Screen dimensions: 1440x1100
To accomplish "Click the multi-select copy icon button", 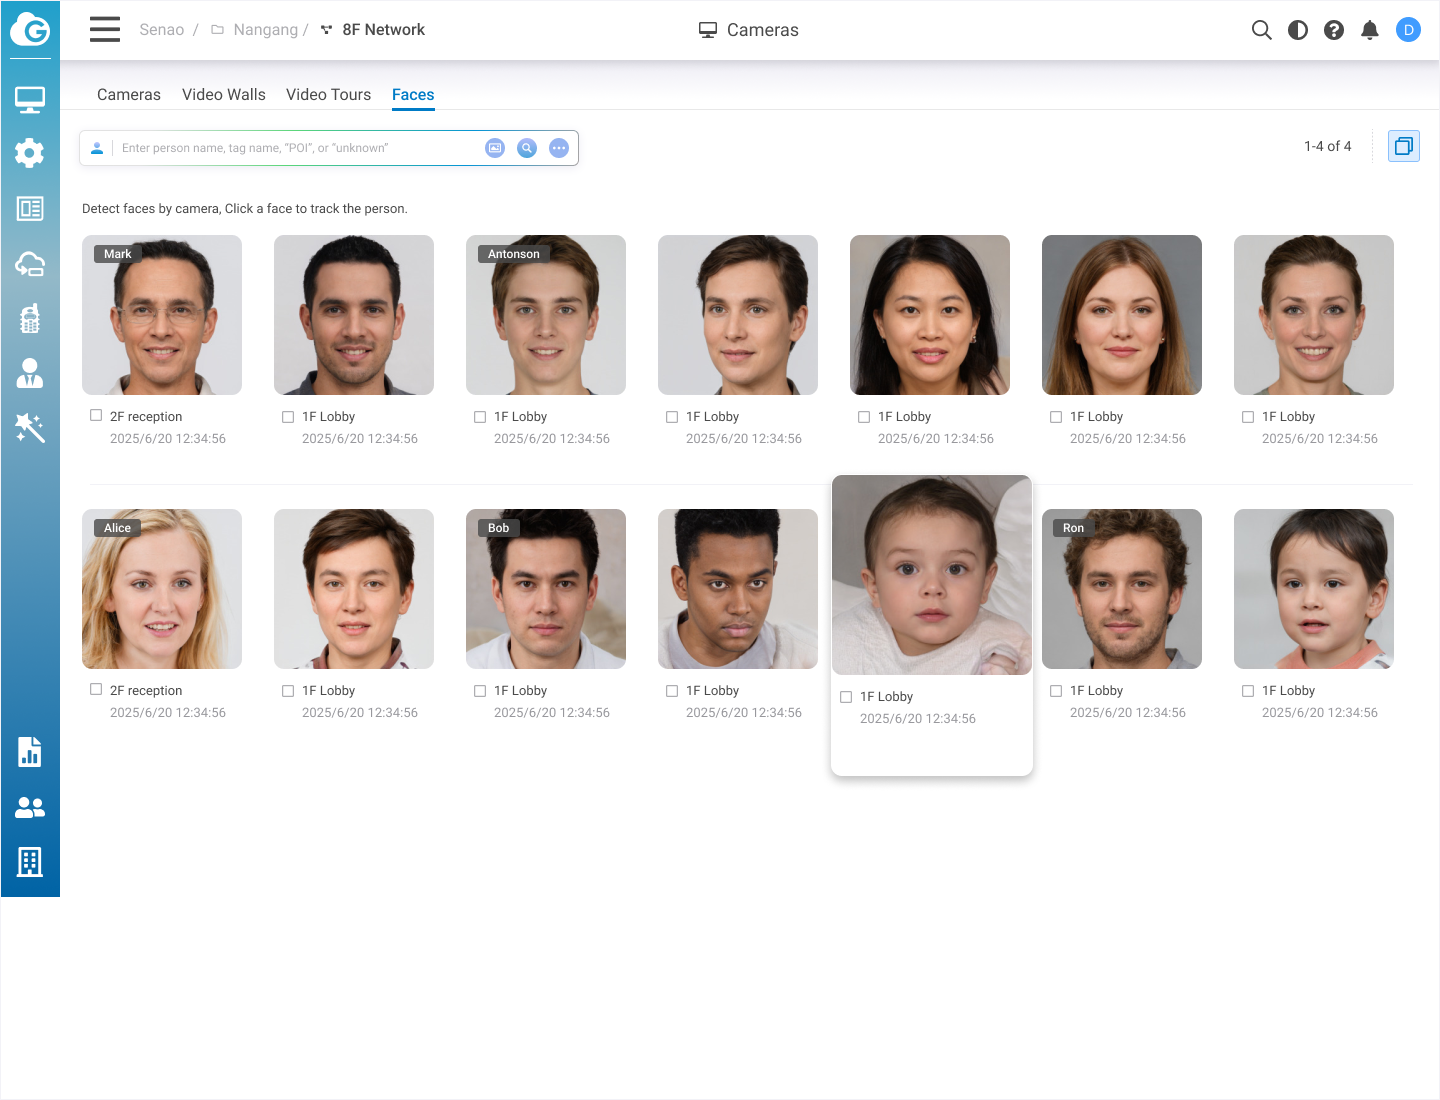I will click(x=1404, y=147).
